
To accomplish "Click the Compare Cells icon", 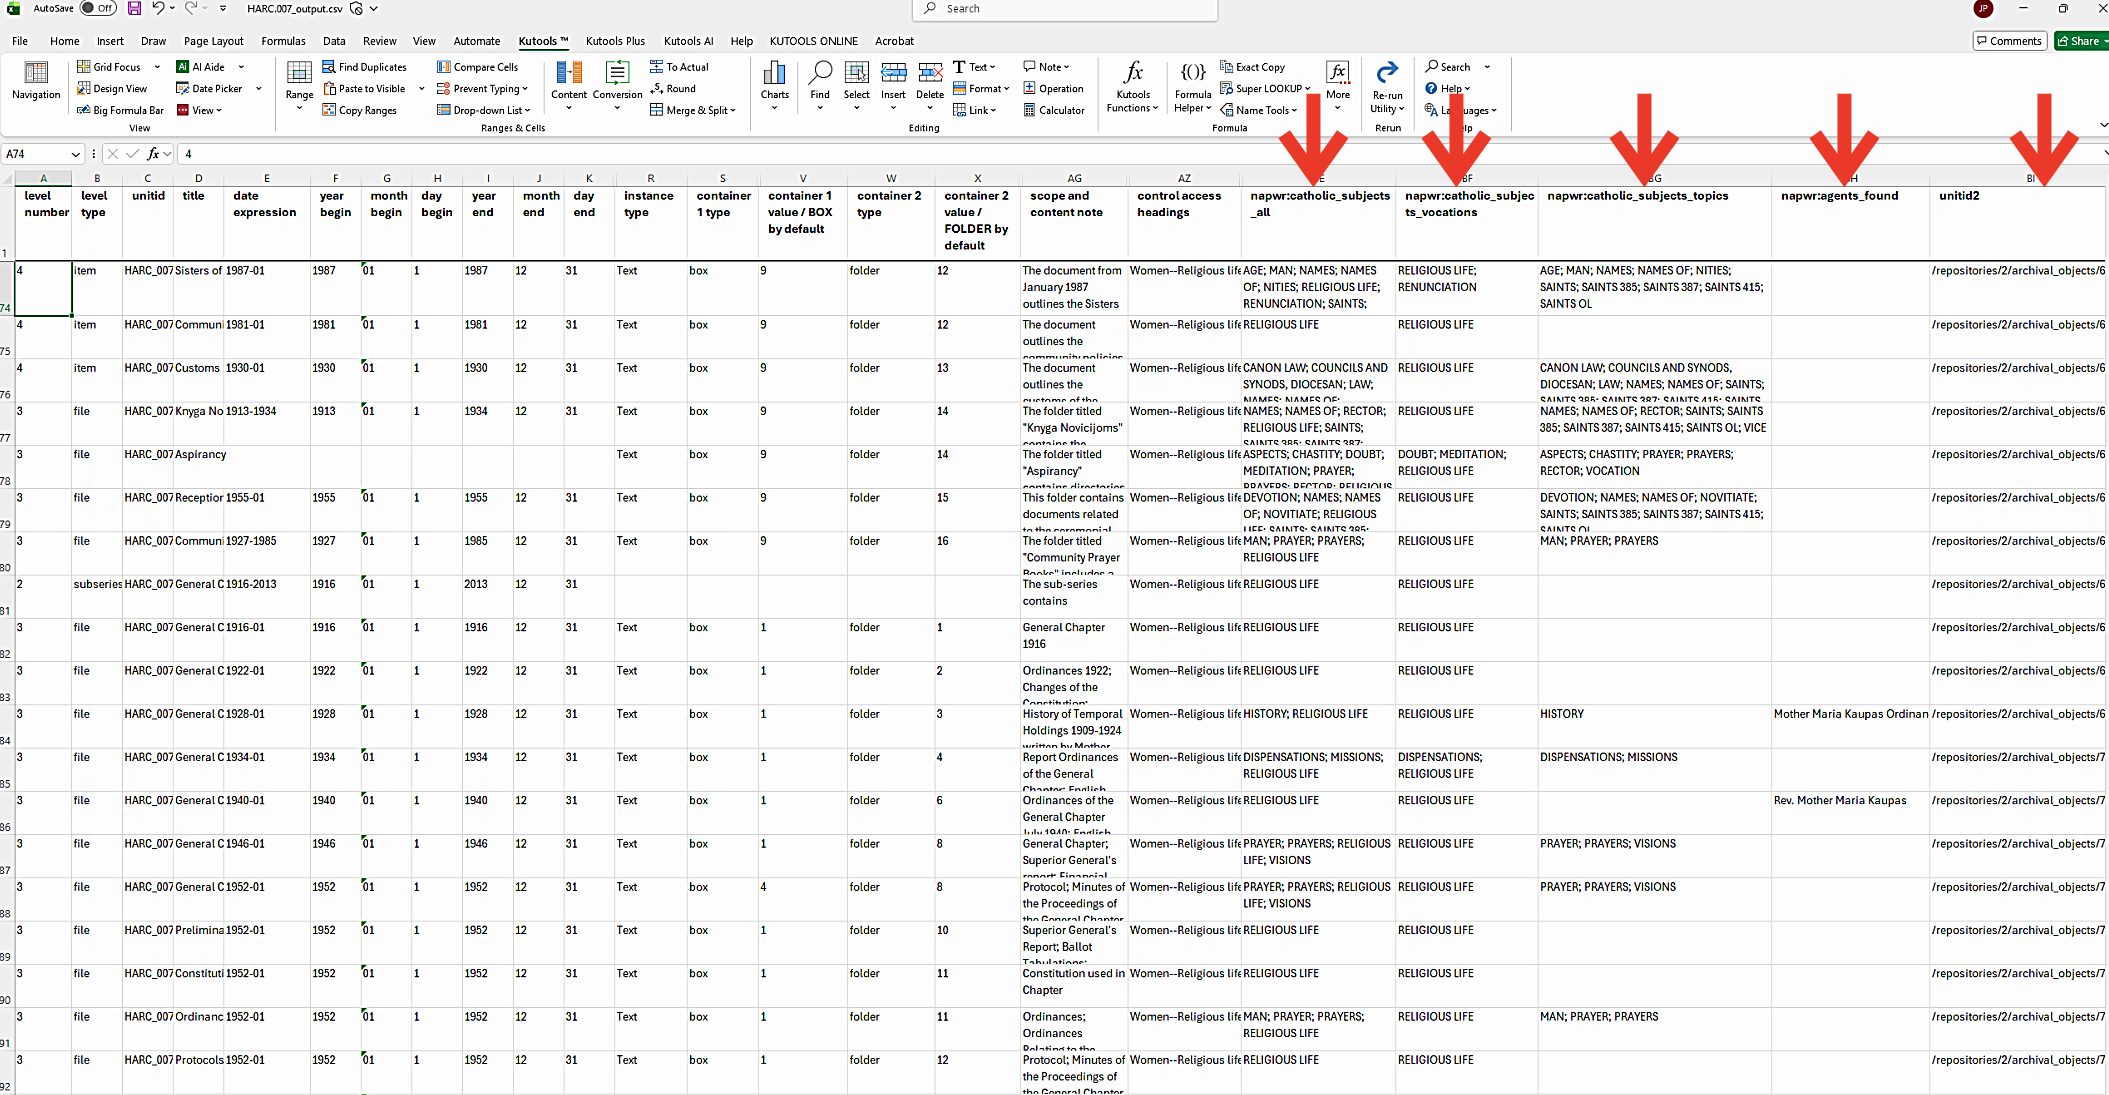I will pyautogui.click(x=443, y=67).
